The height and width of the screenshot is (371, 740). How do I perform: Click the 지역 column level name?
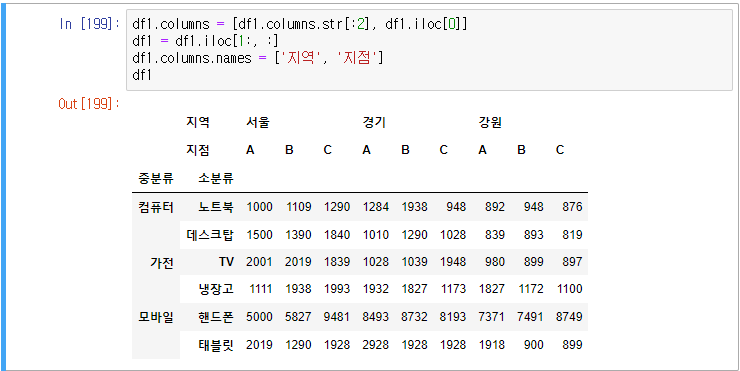point(198,123)
